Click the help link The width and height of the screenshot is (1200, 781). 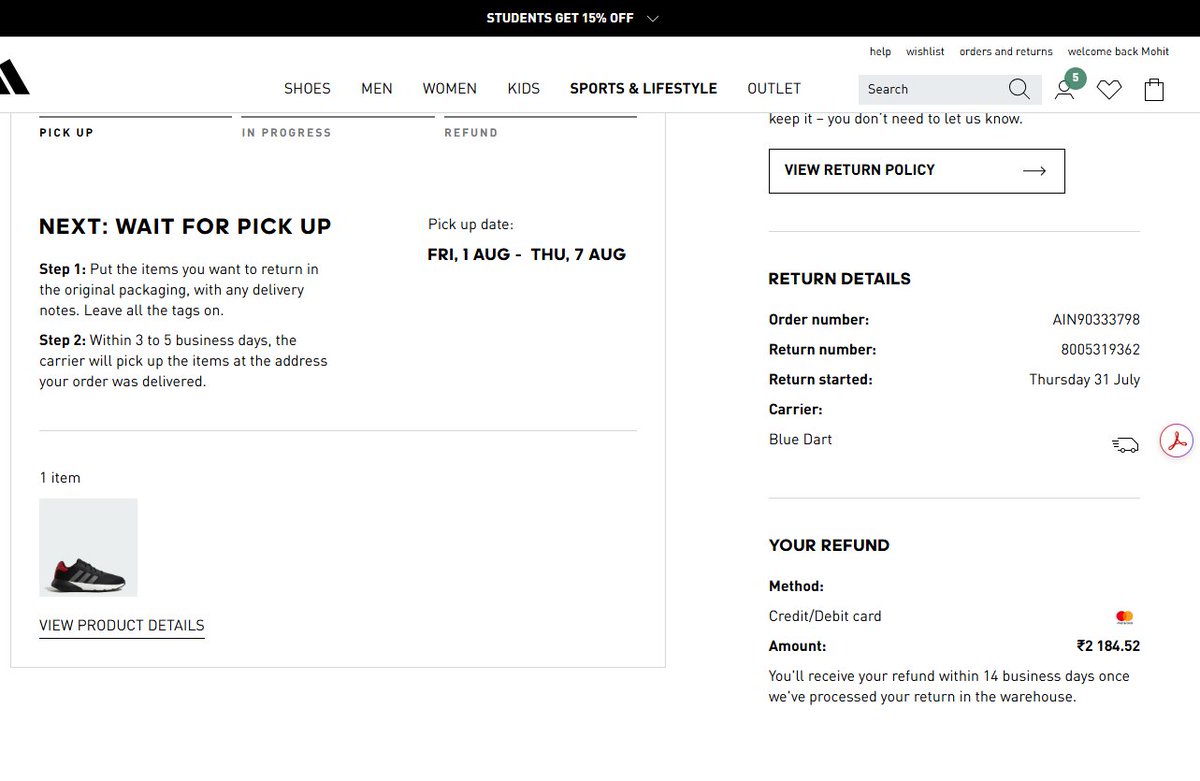pos(880,51)
